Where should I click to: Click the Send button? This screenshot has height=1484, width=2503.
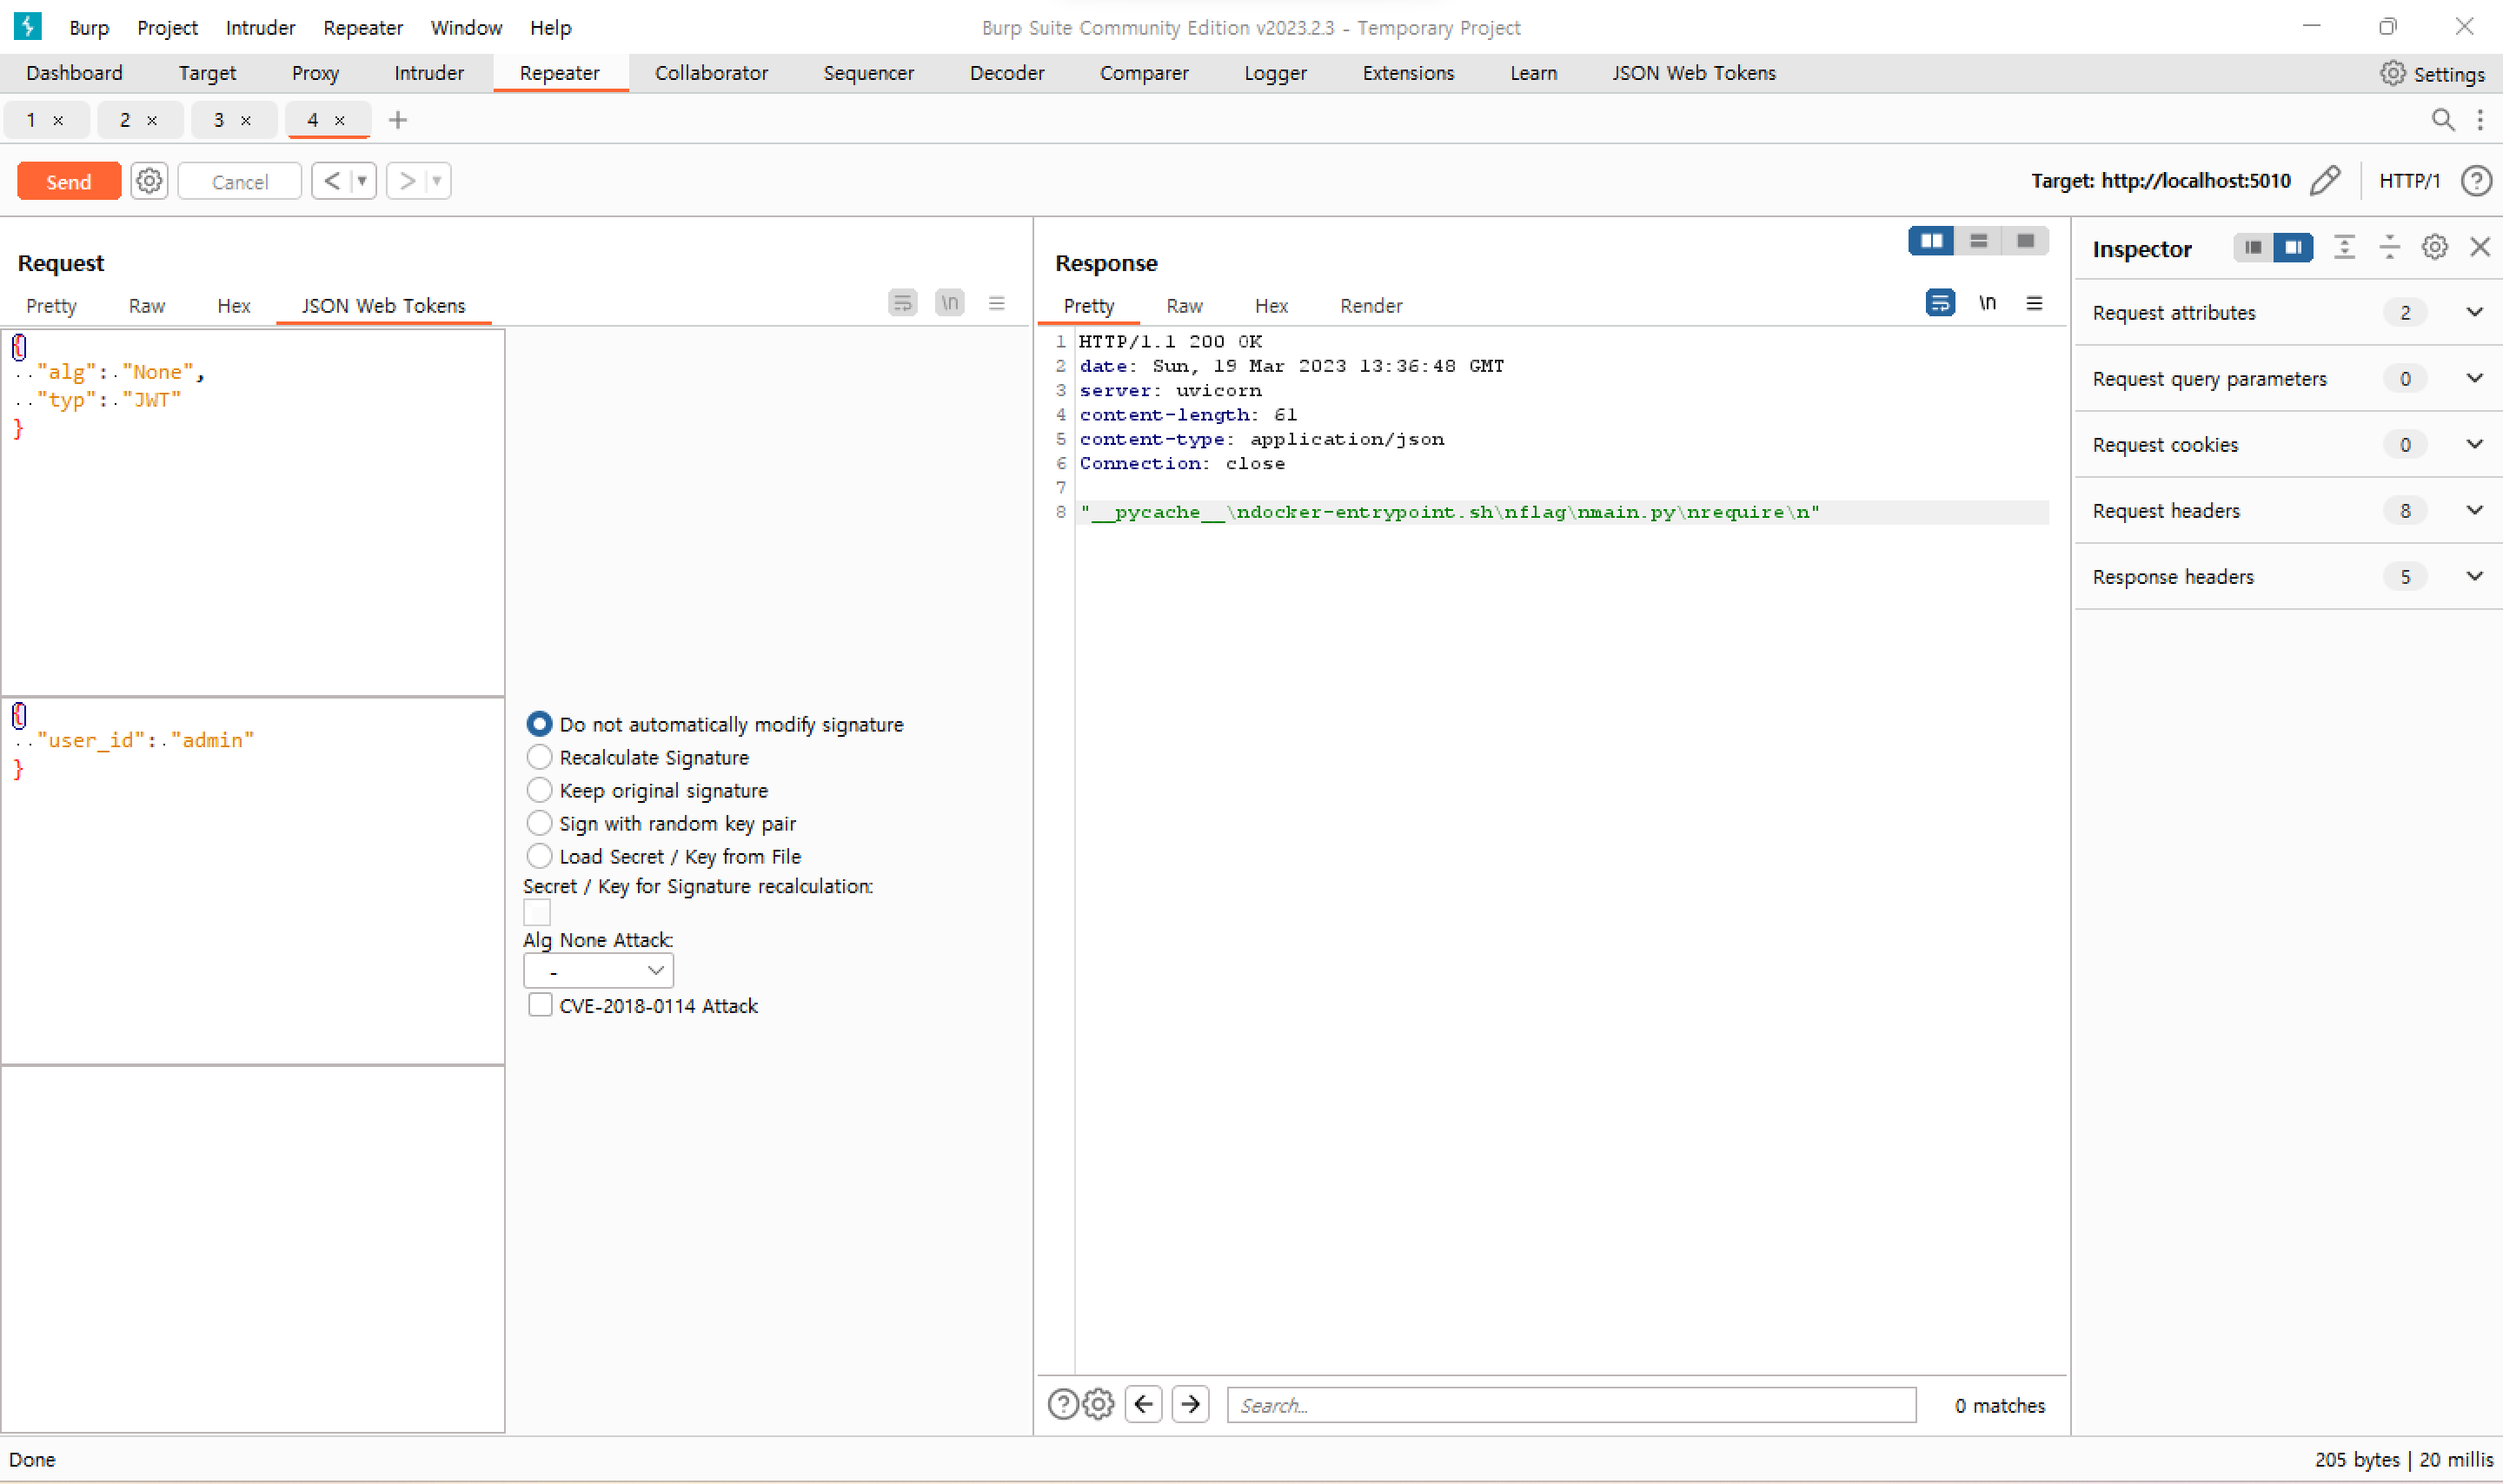coord(69,181)
